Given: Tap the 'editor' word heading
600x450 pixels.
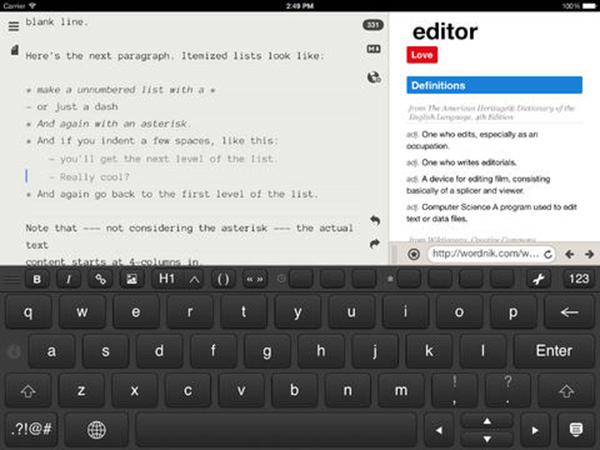Looking at the screenshot, I should tap(445, 32).
